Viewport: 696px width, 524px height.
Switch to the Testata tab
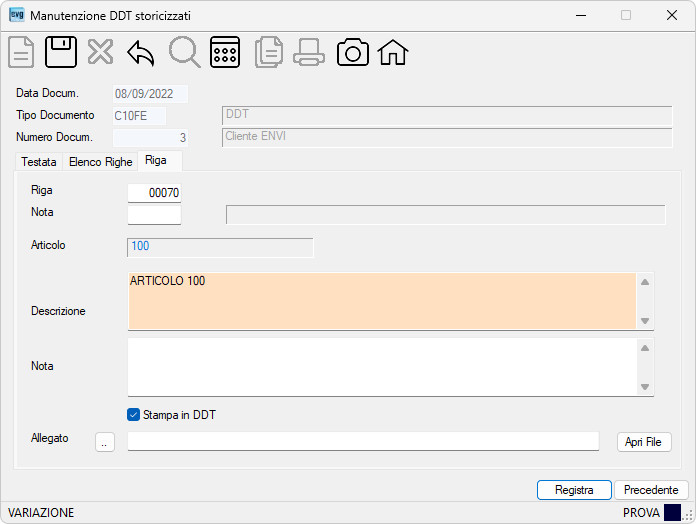[39, 162]
